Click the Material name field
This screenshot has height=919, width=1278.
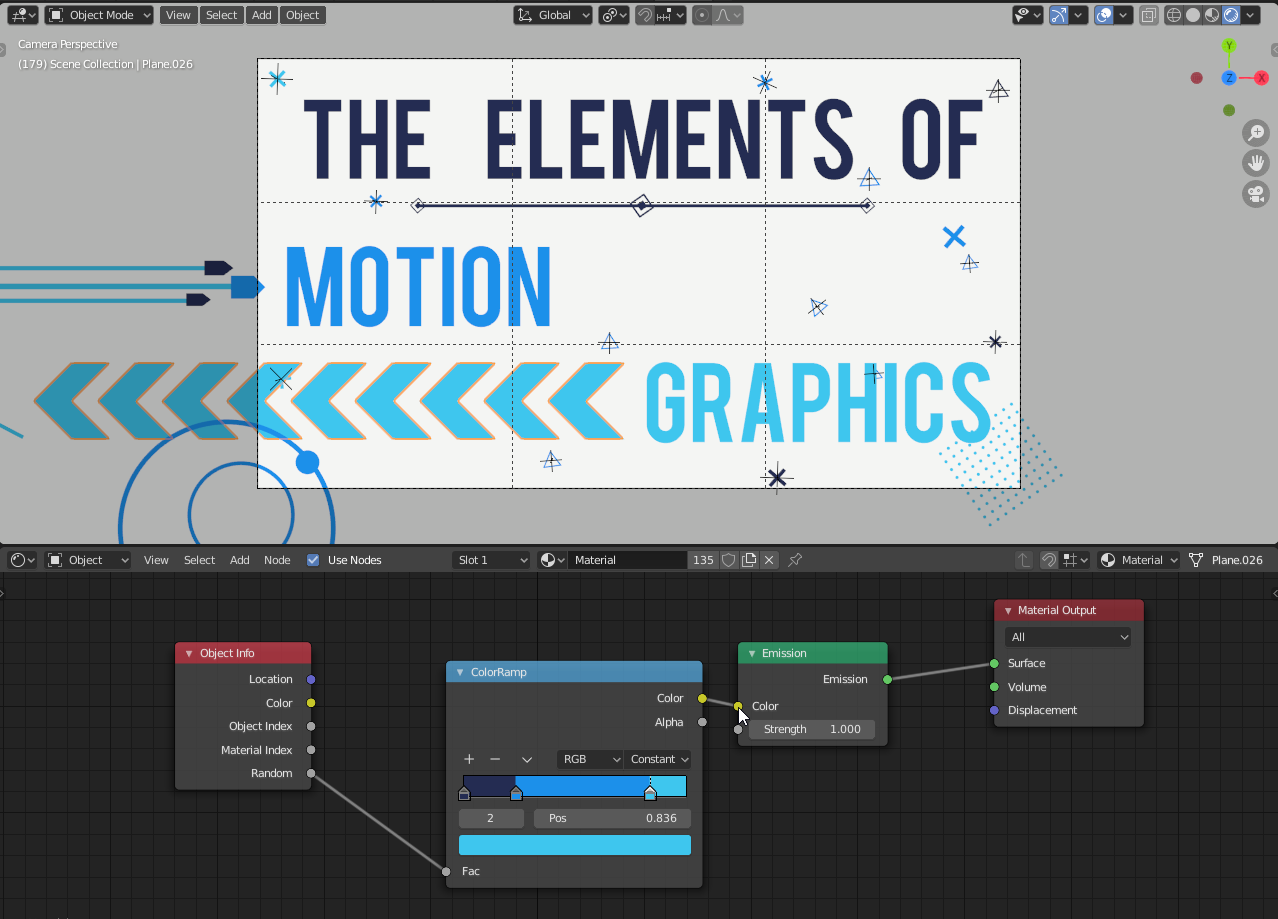pos(628,560)
